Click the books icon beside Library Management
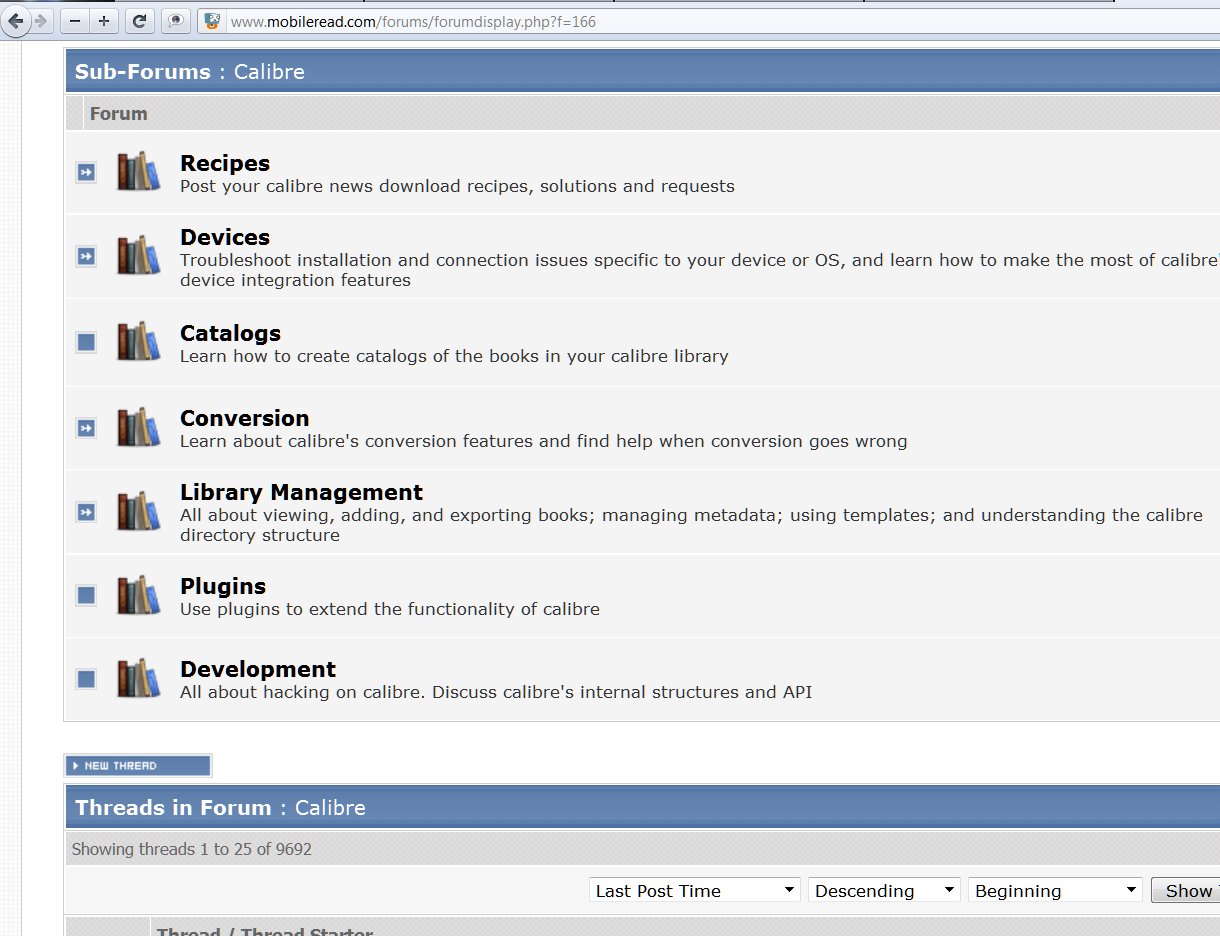The image size is (1220, 936). (138, 511)
